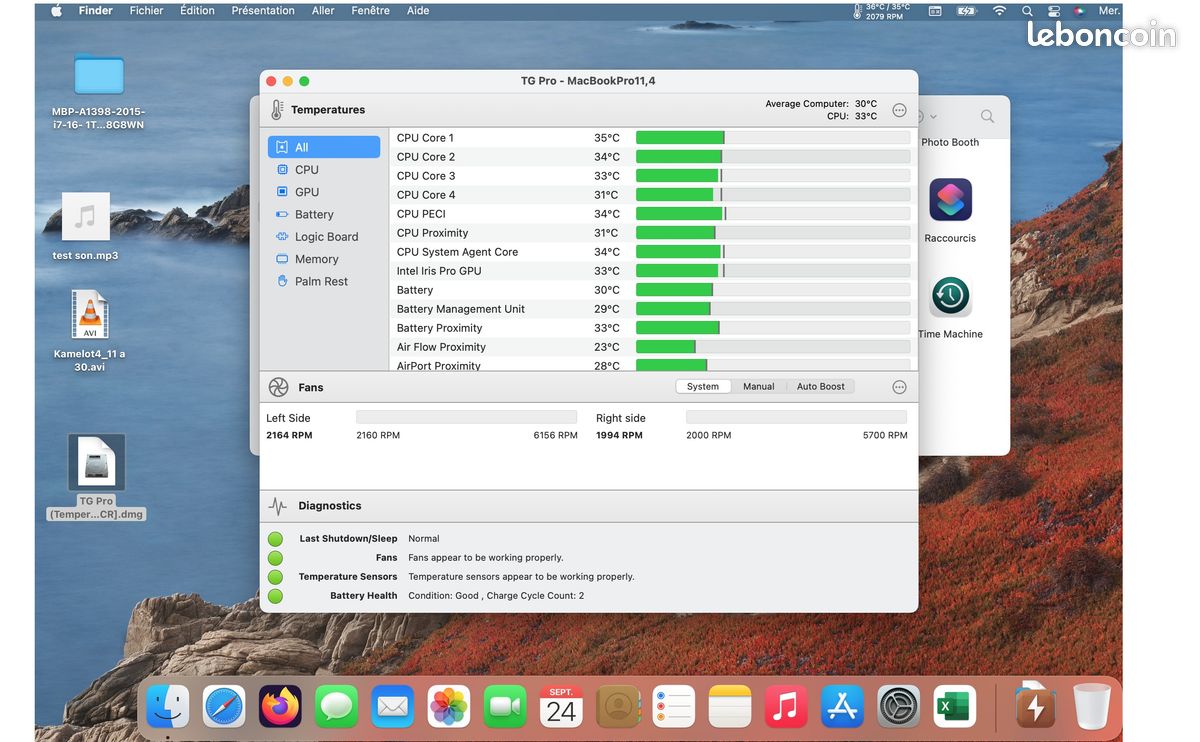The height and width of the screenshot is (742, 1200).
Task: Open the Aide menu
Action: point(418,11)
